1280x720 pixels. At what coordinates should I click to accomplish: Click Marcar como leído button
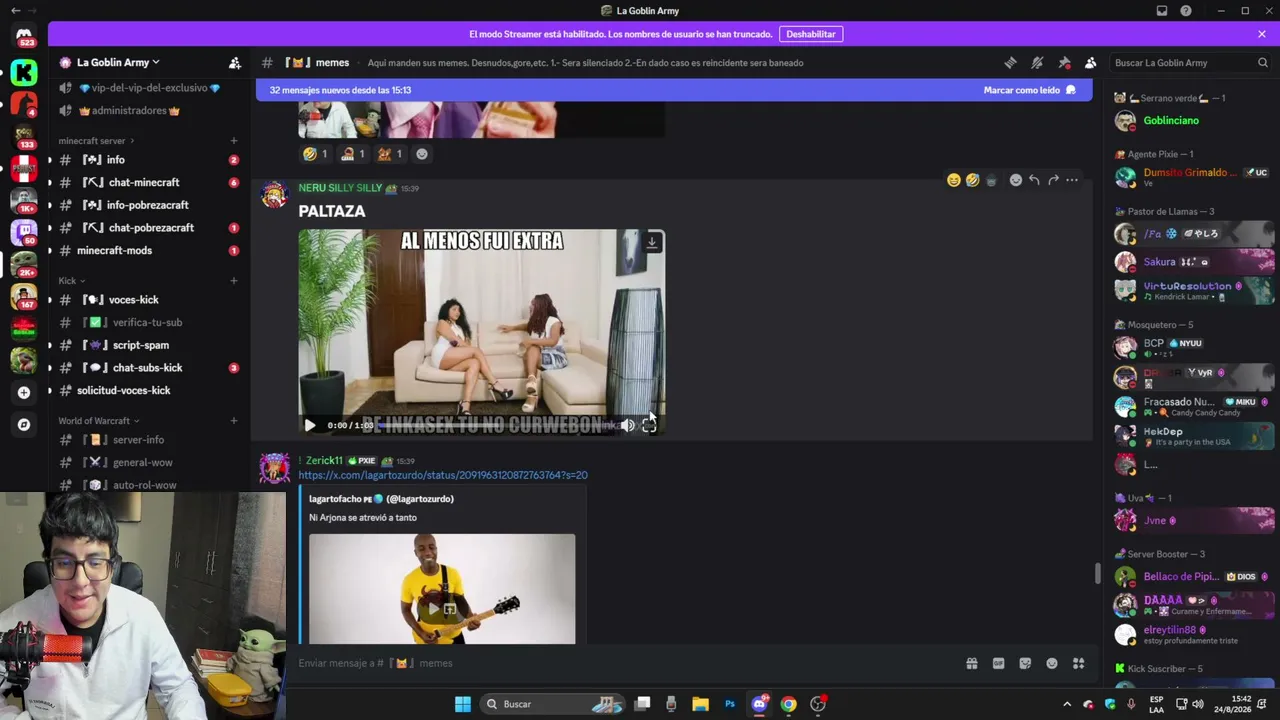[1030, 90]
